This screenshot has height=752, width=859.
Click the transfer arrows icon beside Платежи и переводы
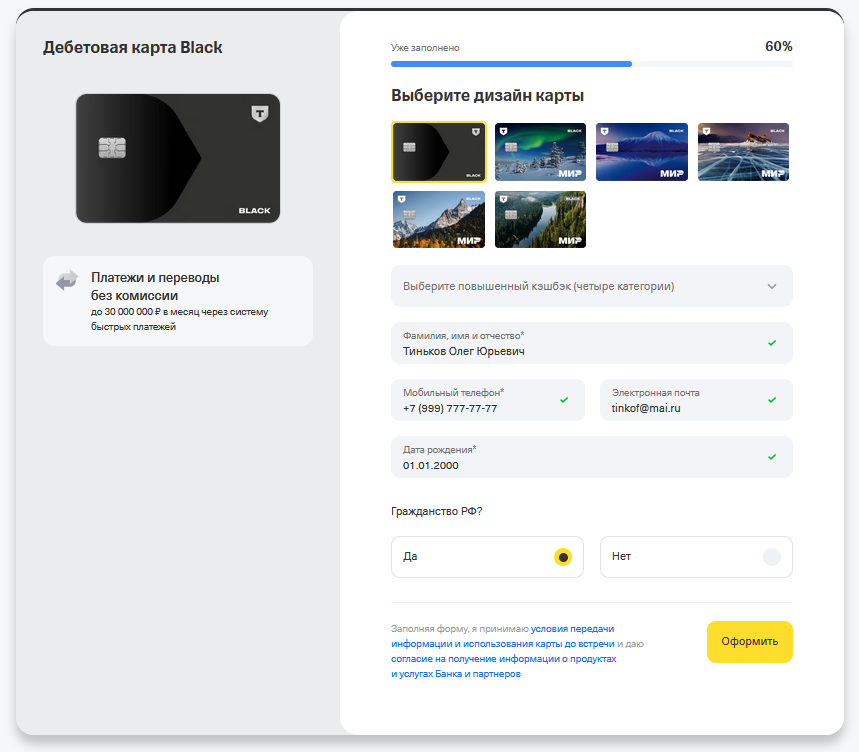(67, 280)
